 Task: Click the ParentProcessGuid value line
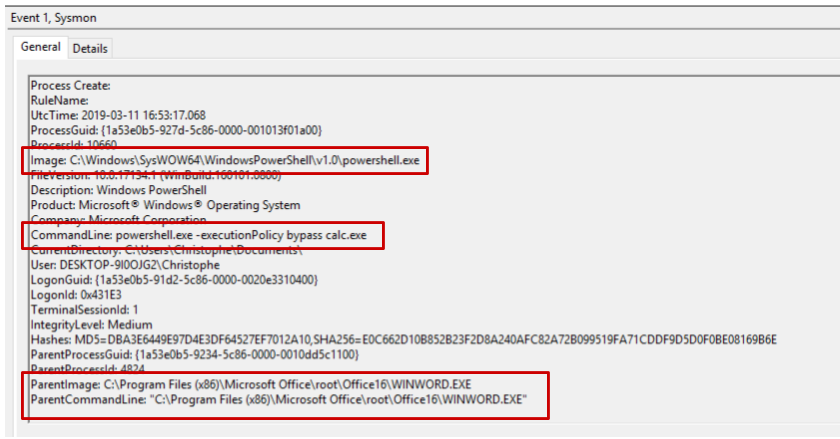click(x=195, y=355)
